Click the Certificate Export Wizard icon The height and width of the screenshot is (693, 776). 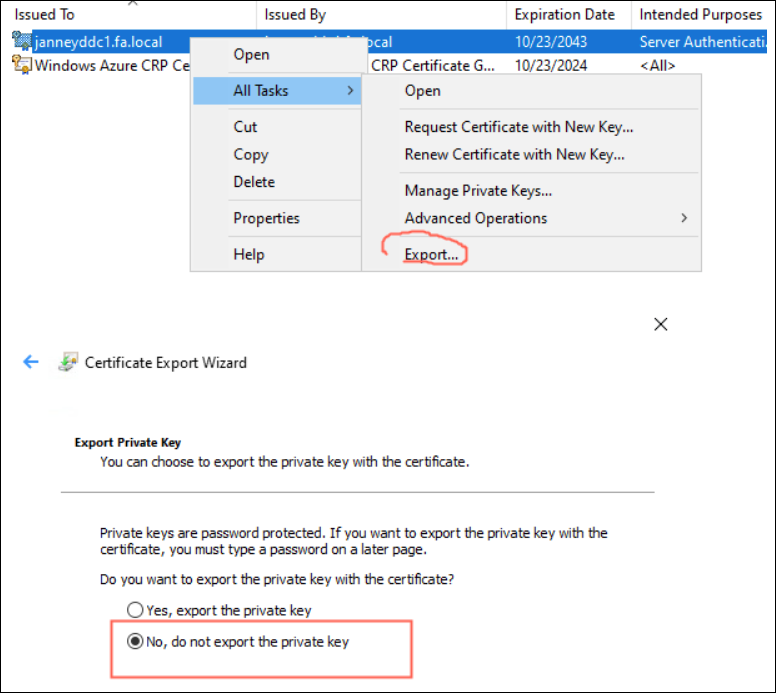[68, 362]
